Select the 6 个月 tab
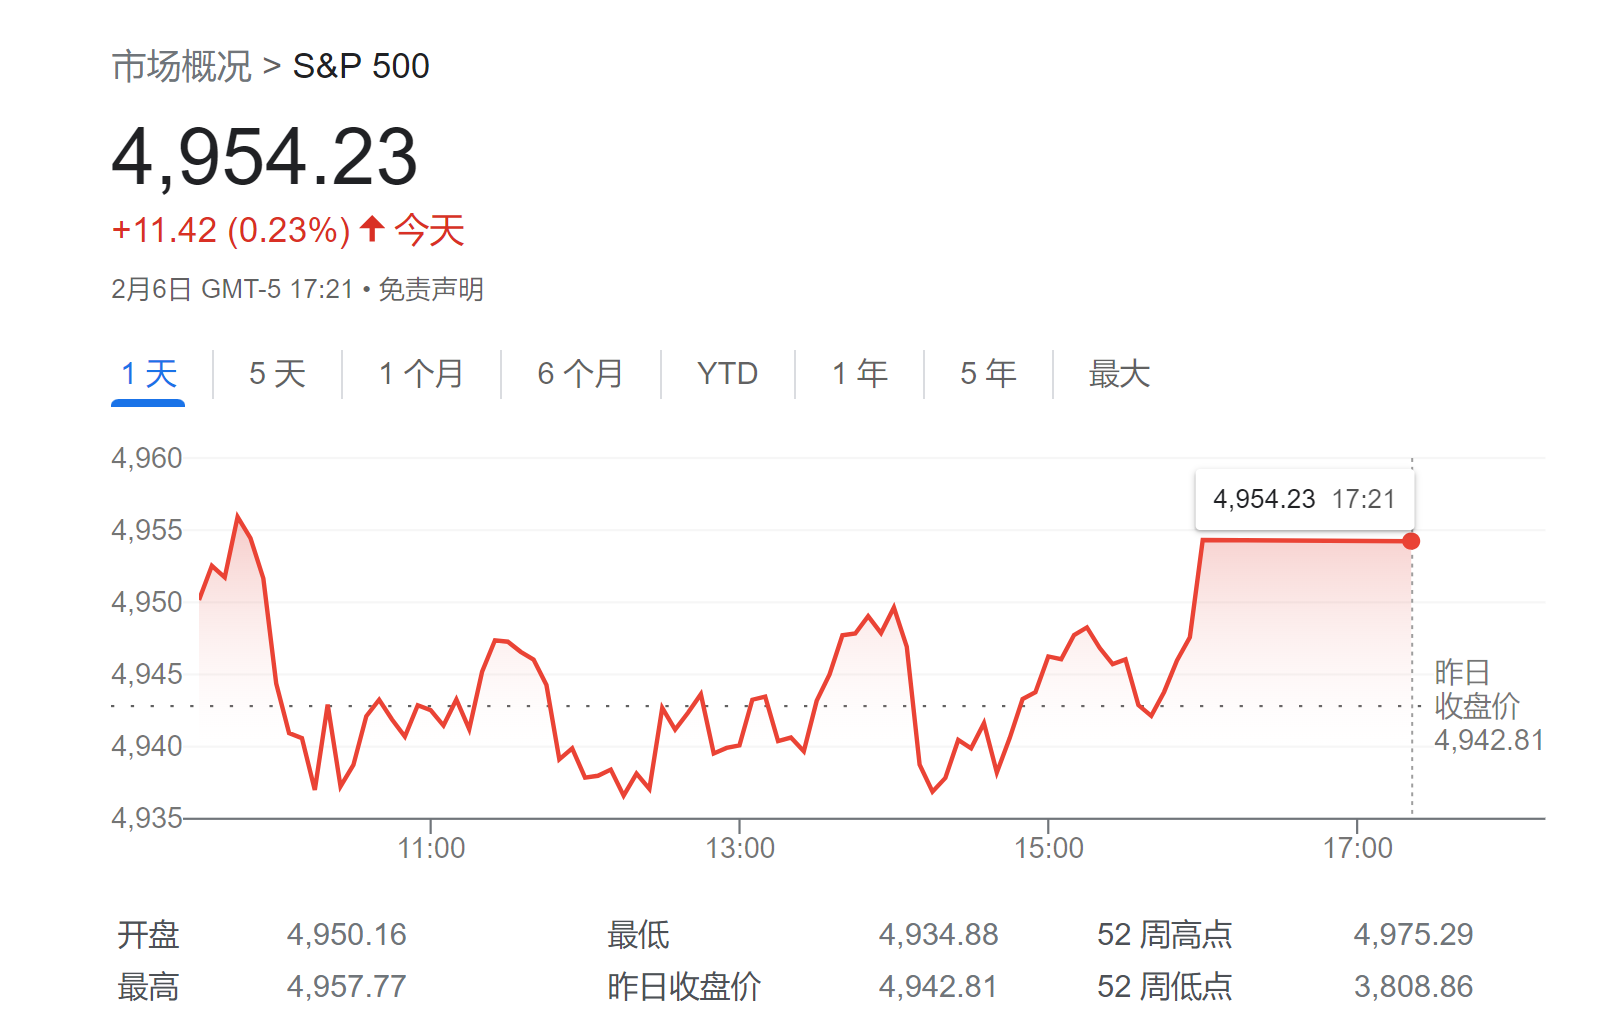The width and height of the screenshot is (1621, 1035). tap(580, 374)
